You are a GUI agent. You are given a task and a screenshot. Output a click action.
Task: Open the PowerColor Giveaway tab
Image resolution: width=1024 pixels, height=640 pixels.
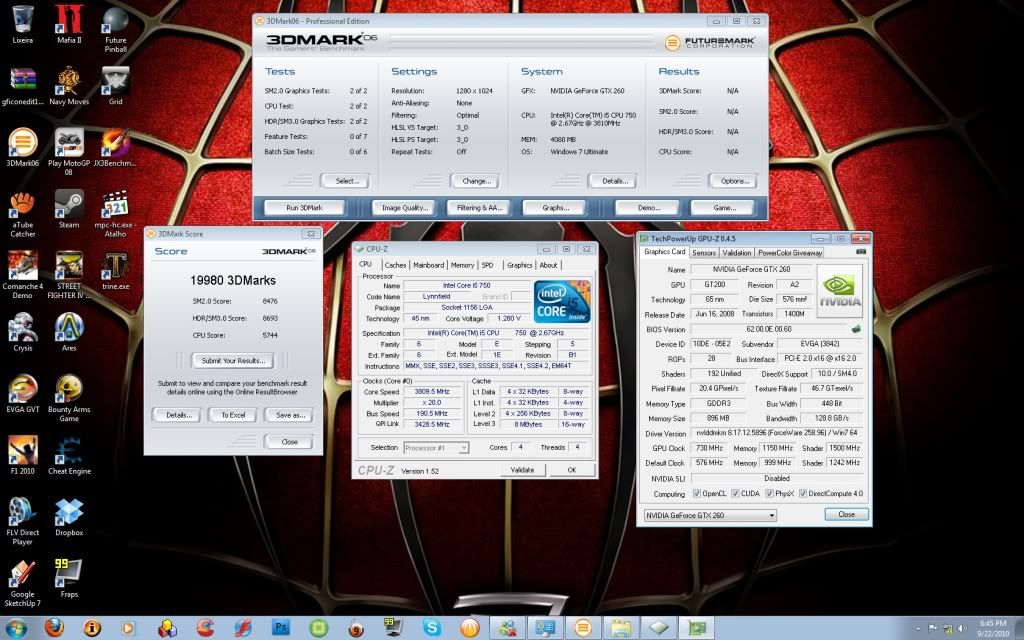790,253
